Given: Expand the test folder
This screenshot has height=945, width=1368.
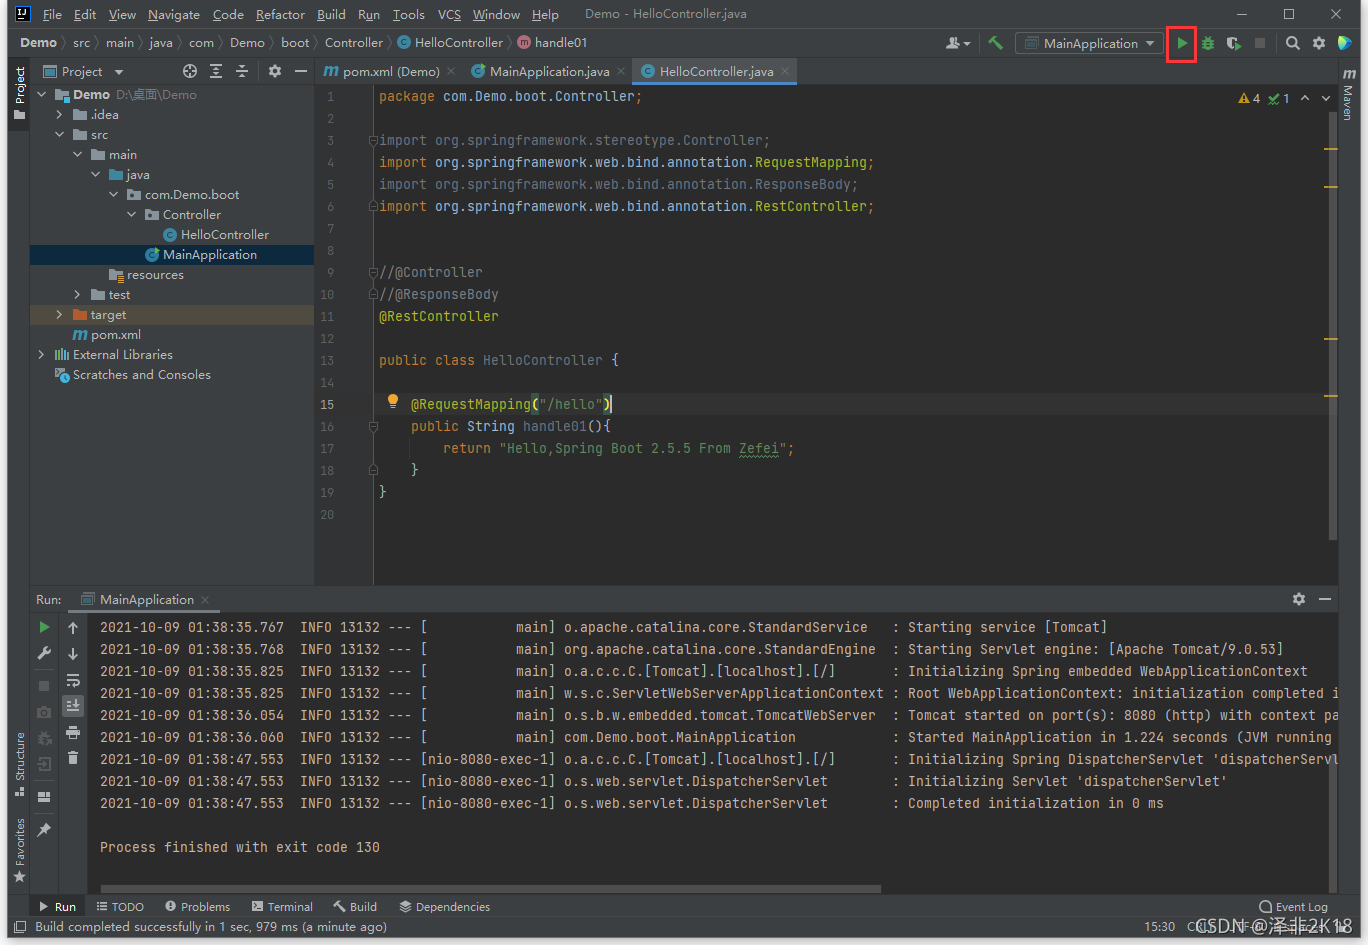Looking at the screenshot, I should (78, 295).
